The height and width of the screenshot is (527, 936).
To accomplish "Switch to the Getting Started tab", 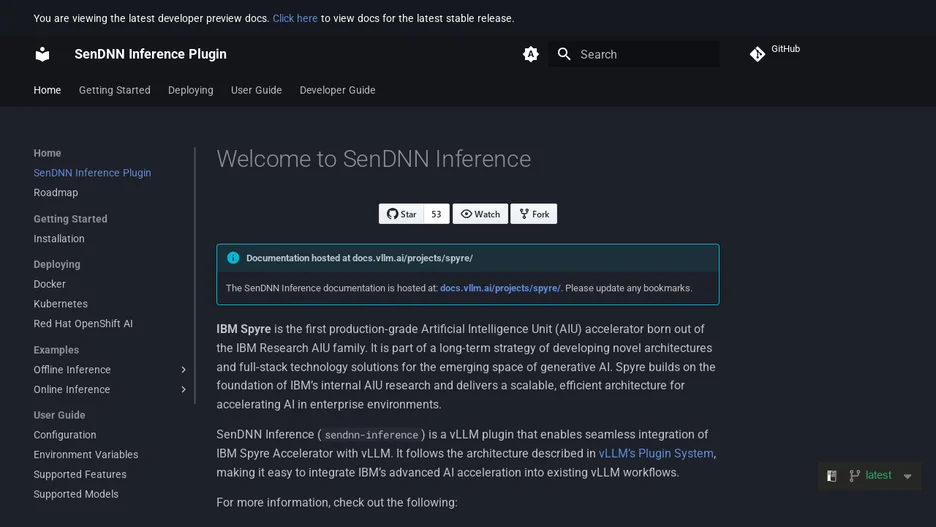I will 115,90.
